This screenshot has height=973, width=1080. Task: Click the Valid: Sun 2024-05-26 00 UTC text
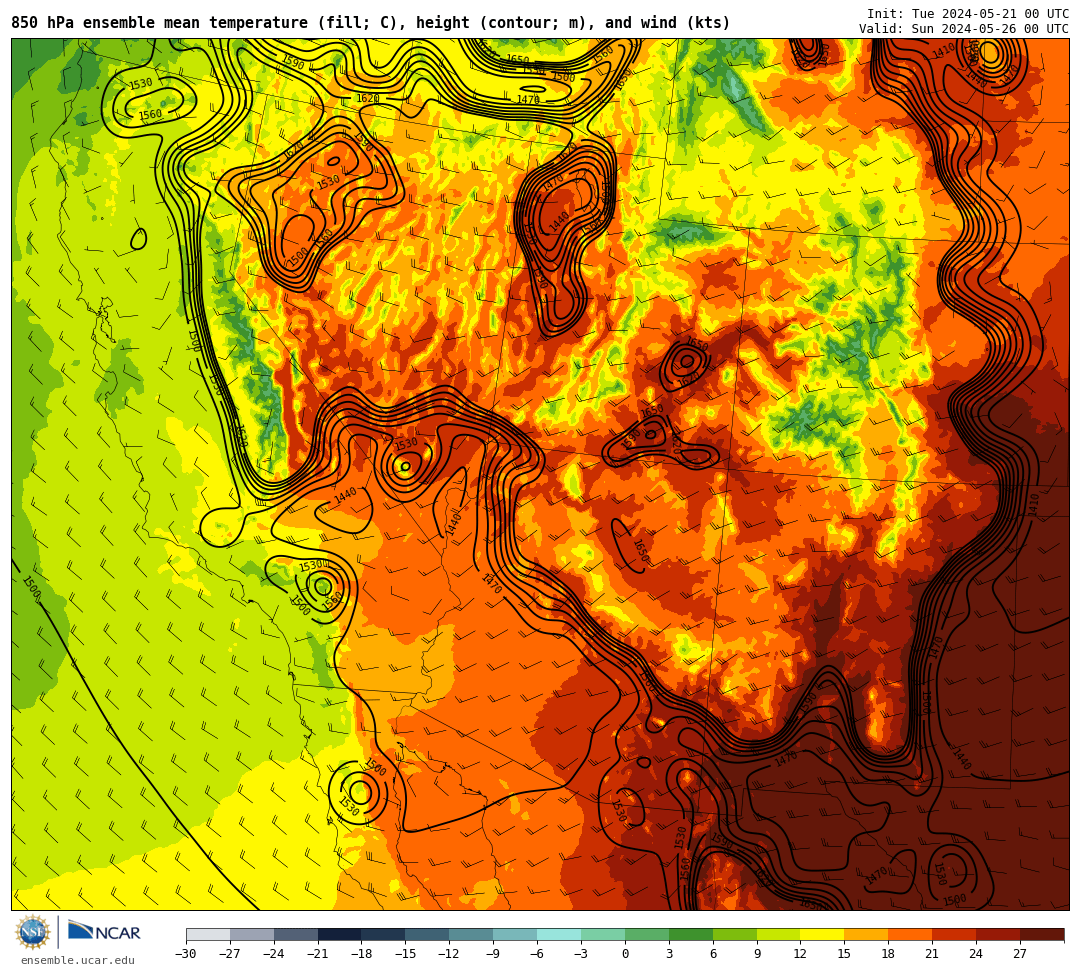[964, 28]
